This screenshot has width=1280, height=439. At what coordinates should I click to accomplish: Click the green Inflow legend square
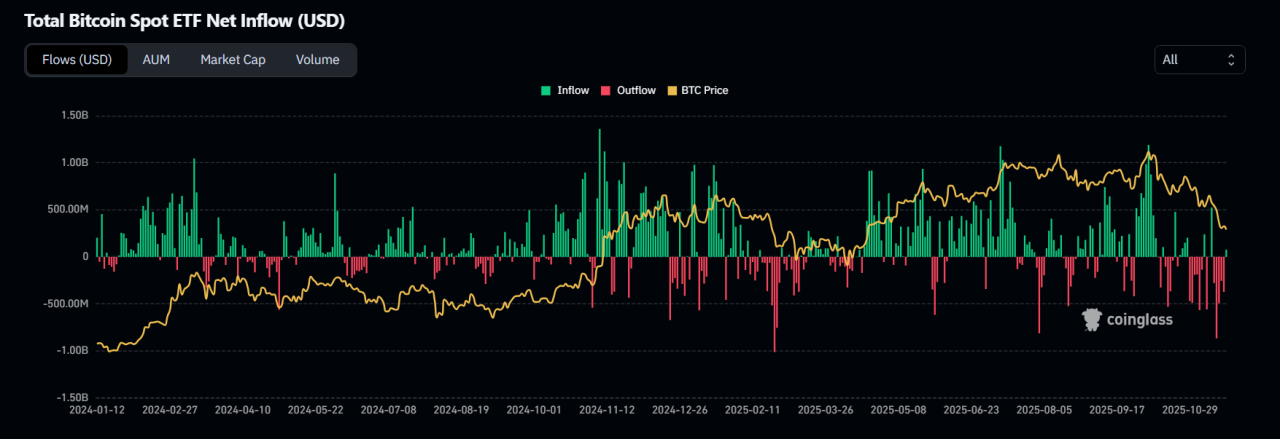coord(546,91)
